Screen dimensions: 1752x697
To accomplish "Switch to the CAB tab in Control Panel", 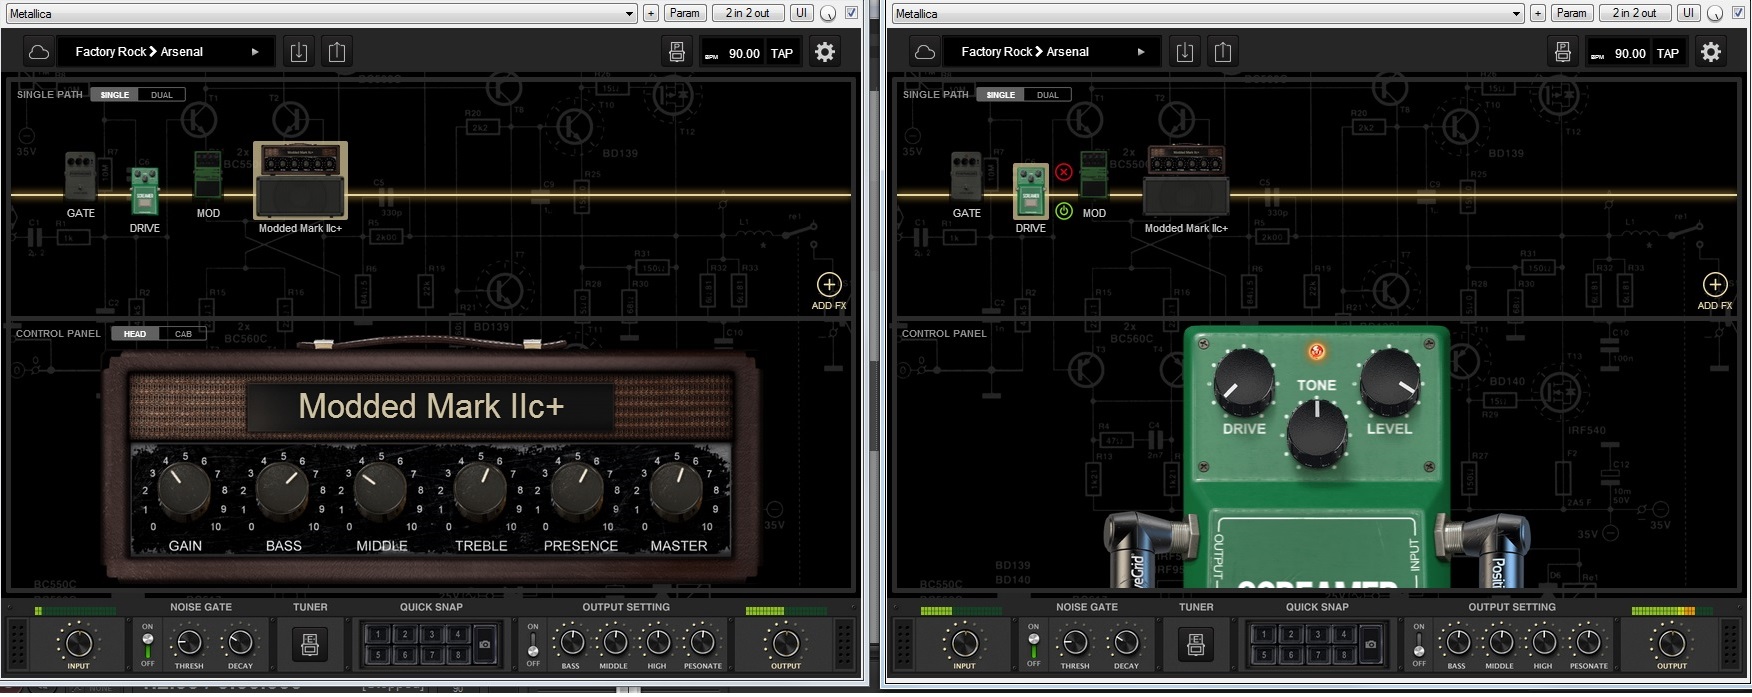I will (x=183, y=334).
